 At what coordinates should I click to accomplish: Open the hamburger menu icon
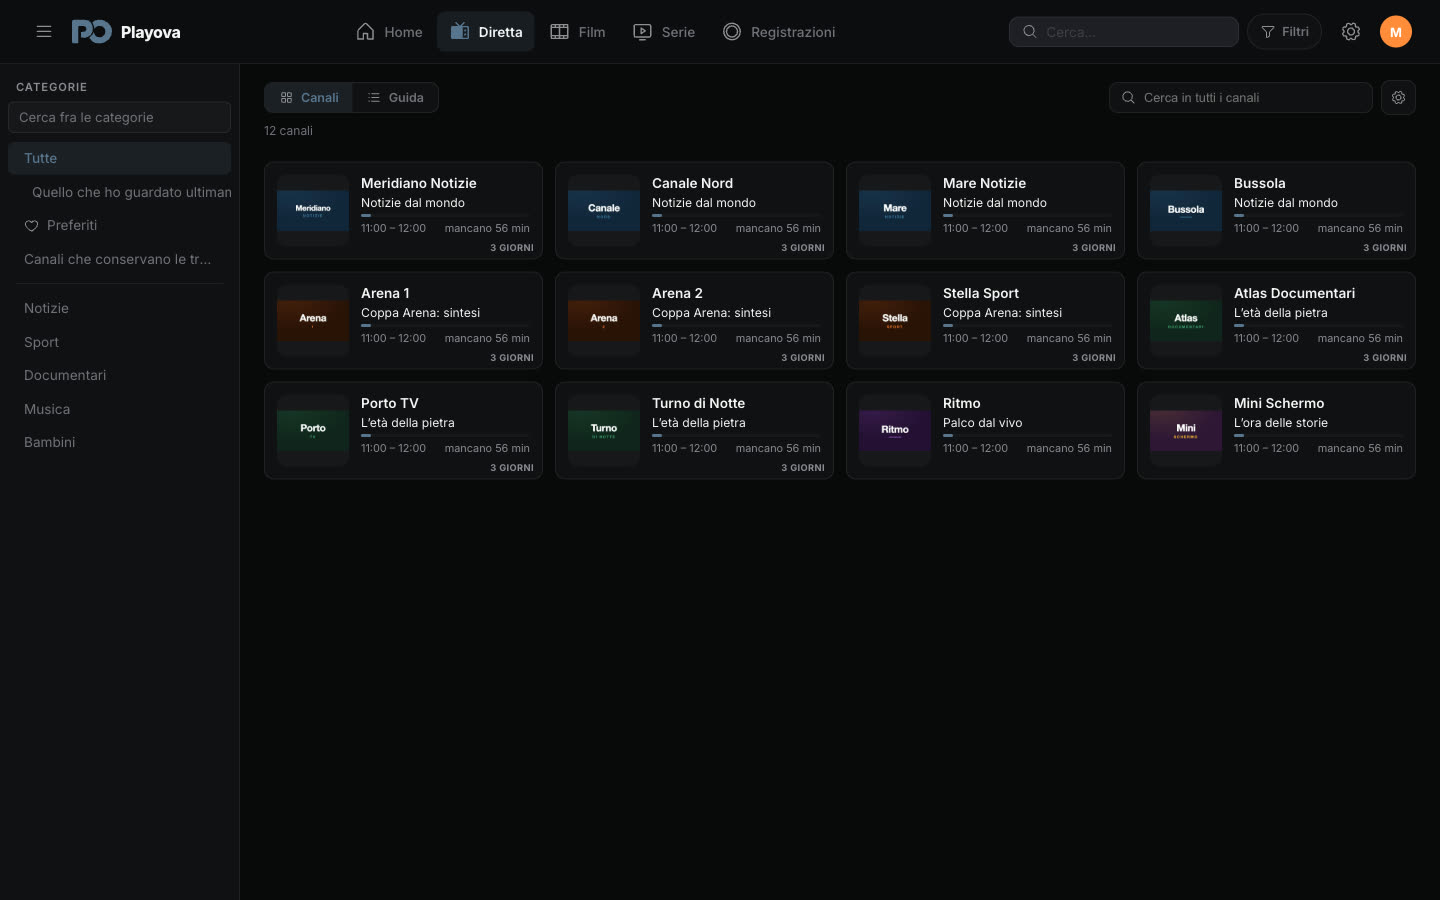tap(44, 32)
